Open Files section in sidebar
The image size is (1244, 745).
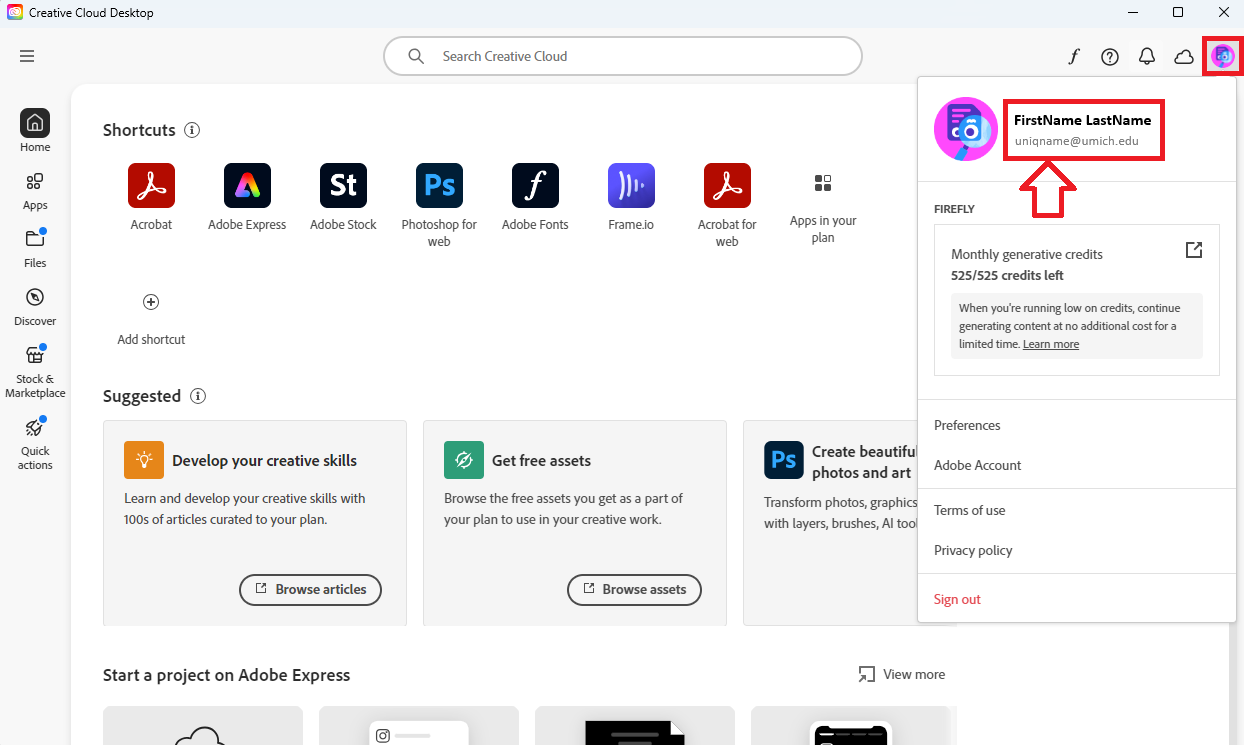pos(35,248)
